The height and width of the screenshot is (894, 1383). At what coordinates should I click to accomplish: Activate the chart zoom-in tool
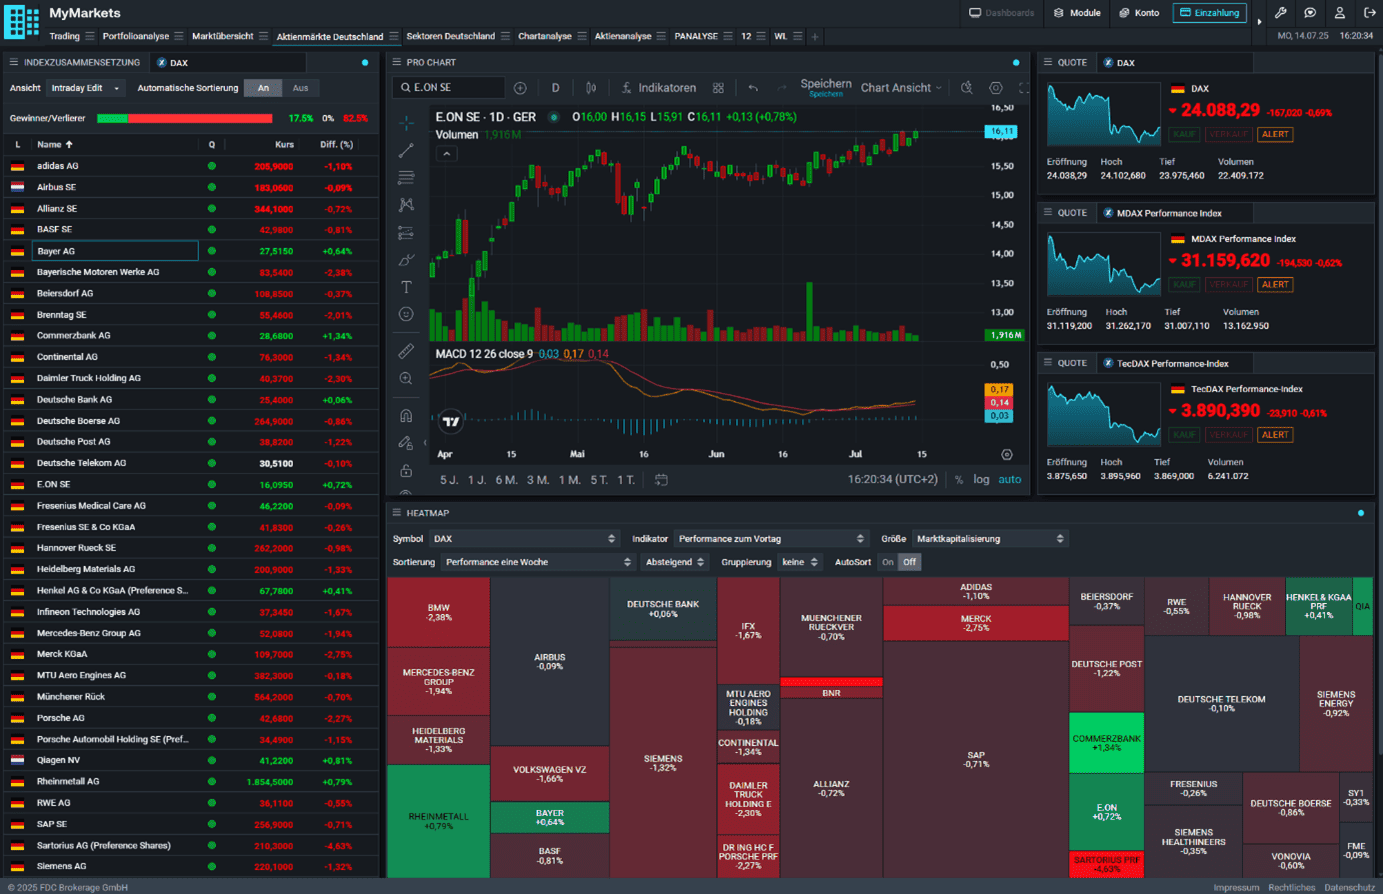point(406,379)
